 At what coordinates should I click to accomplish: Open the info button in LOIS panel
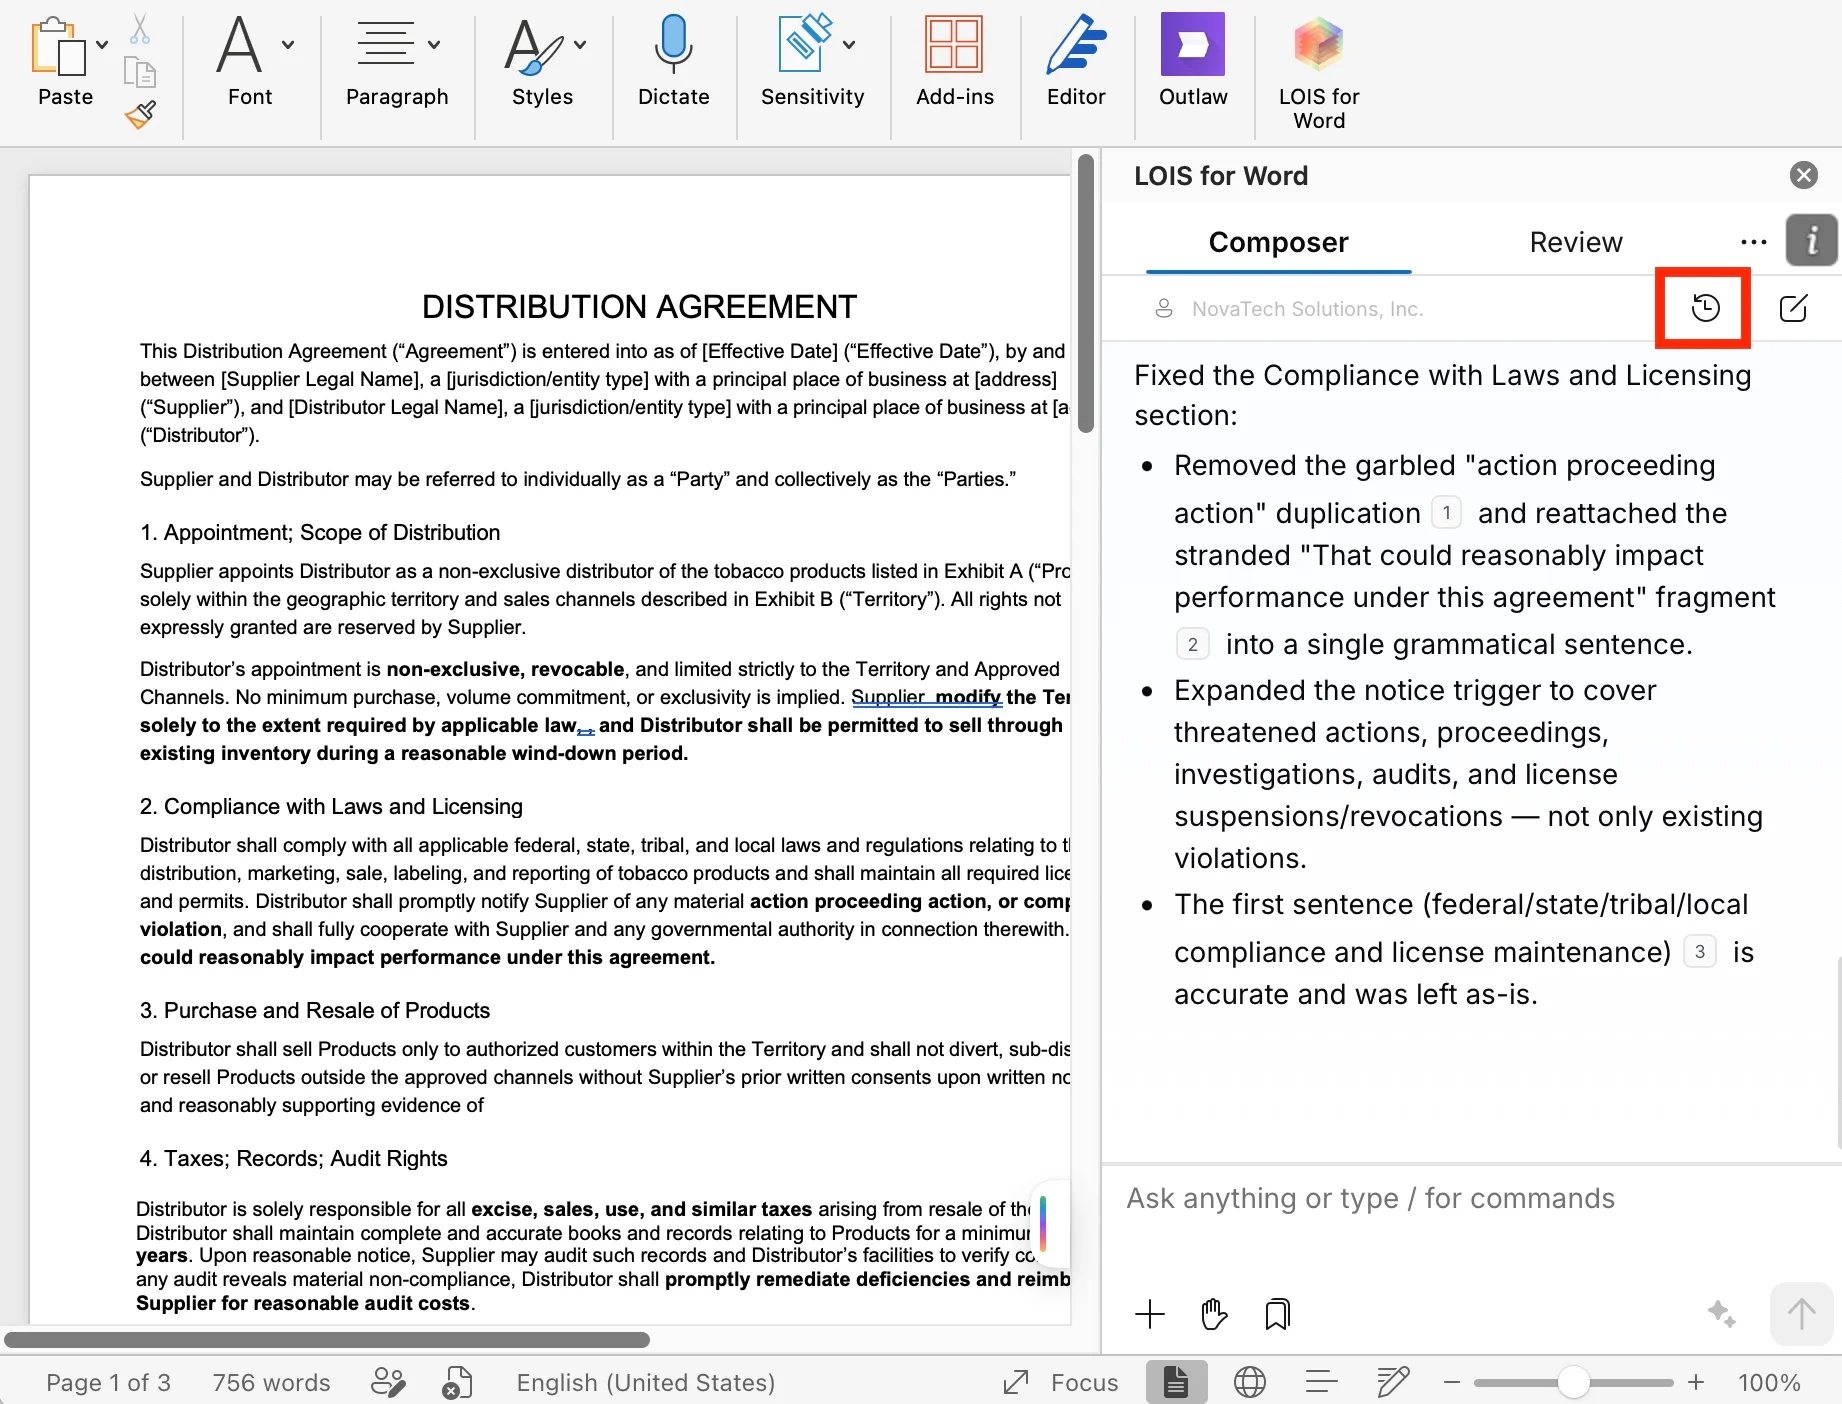(1811, 240)
